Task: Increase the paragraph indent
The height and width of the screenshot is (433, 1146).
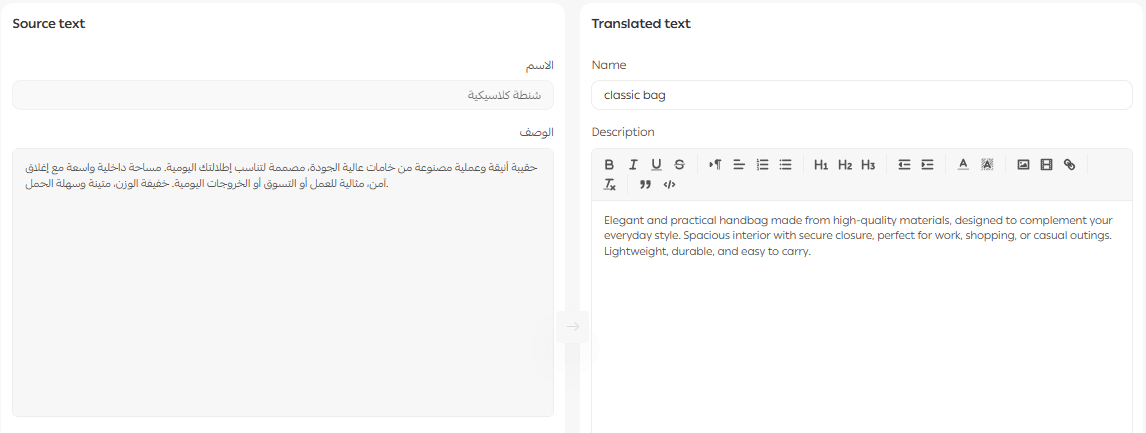Action: pyautogui.click(x=927, y=165)
